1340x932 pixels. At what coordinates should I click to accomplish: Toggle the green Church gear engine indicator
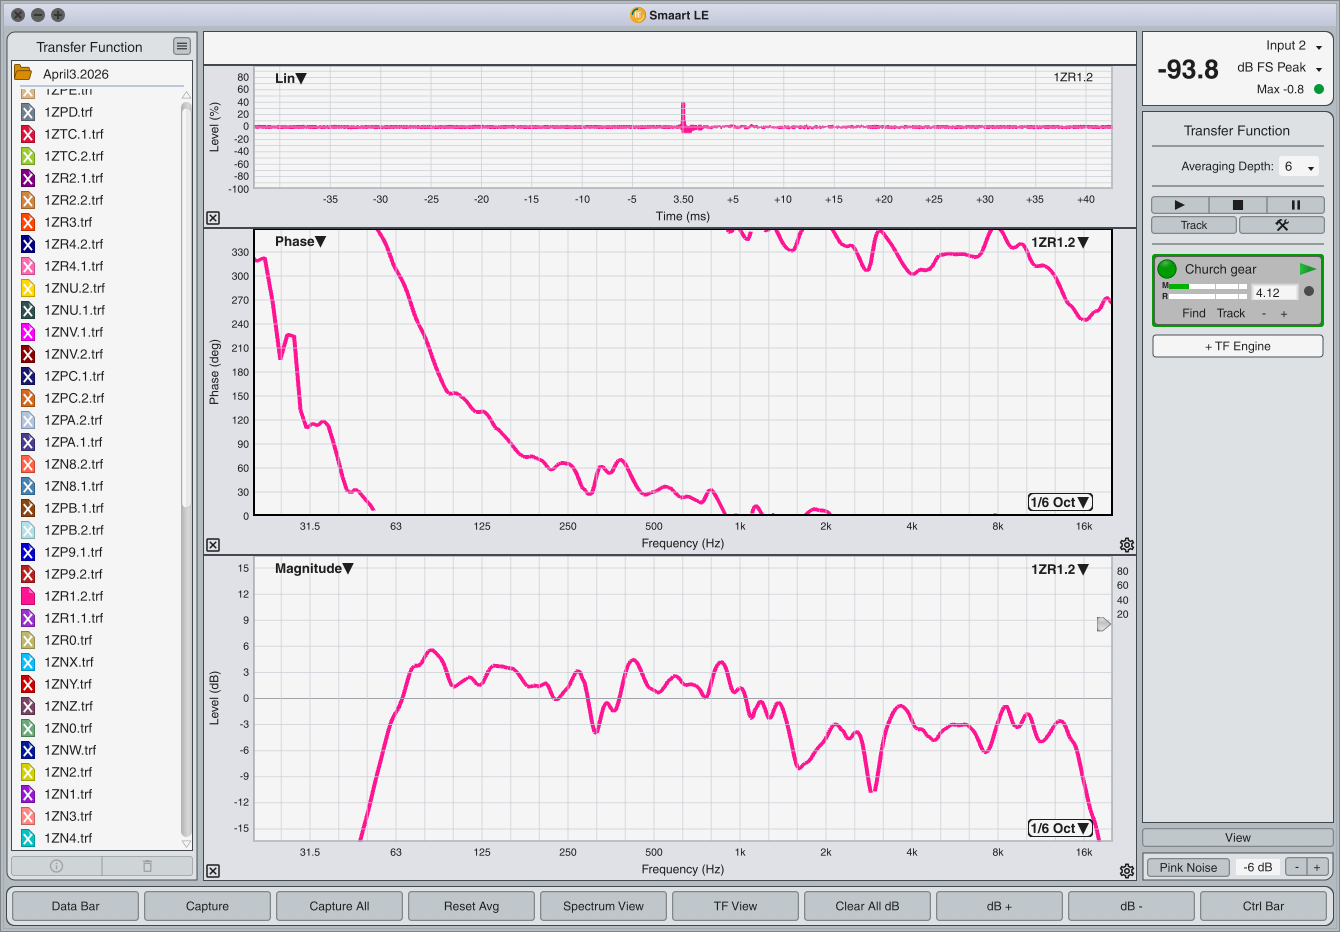coord(1167,269)
